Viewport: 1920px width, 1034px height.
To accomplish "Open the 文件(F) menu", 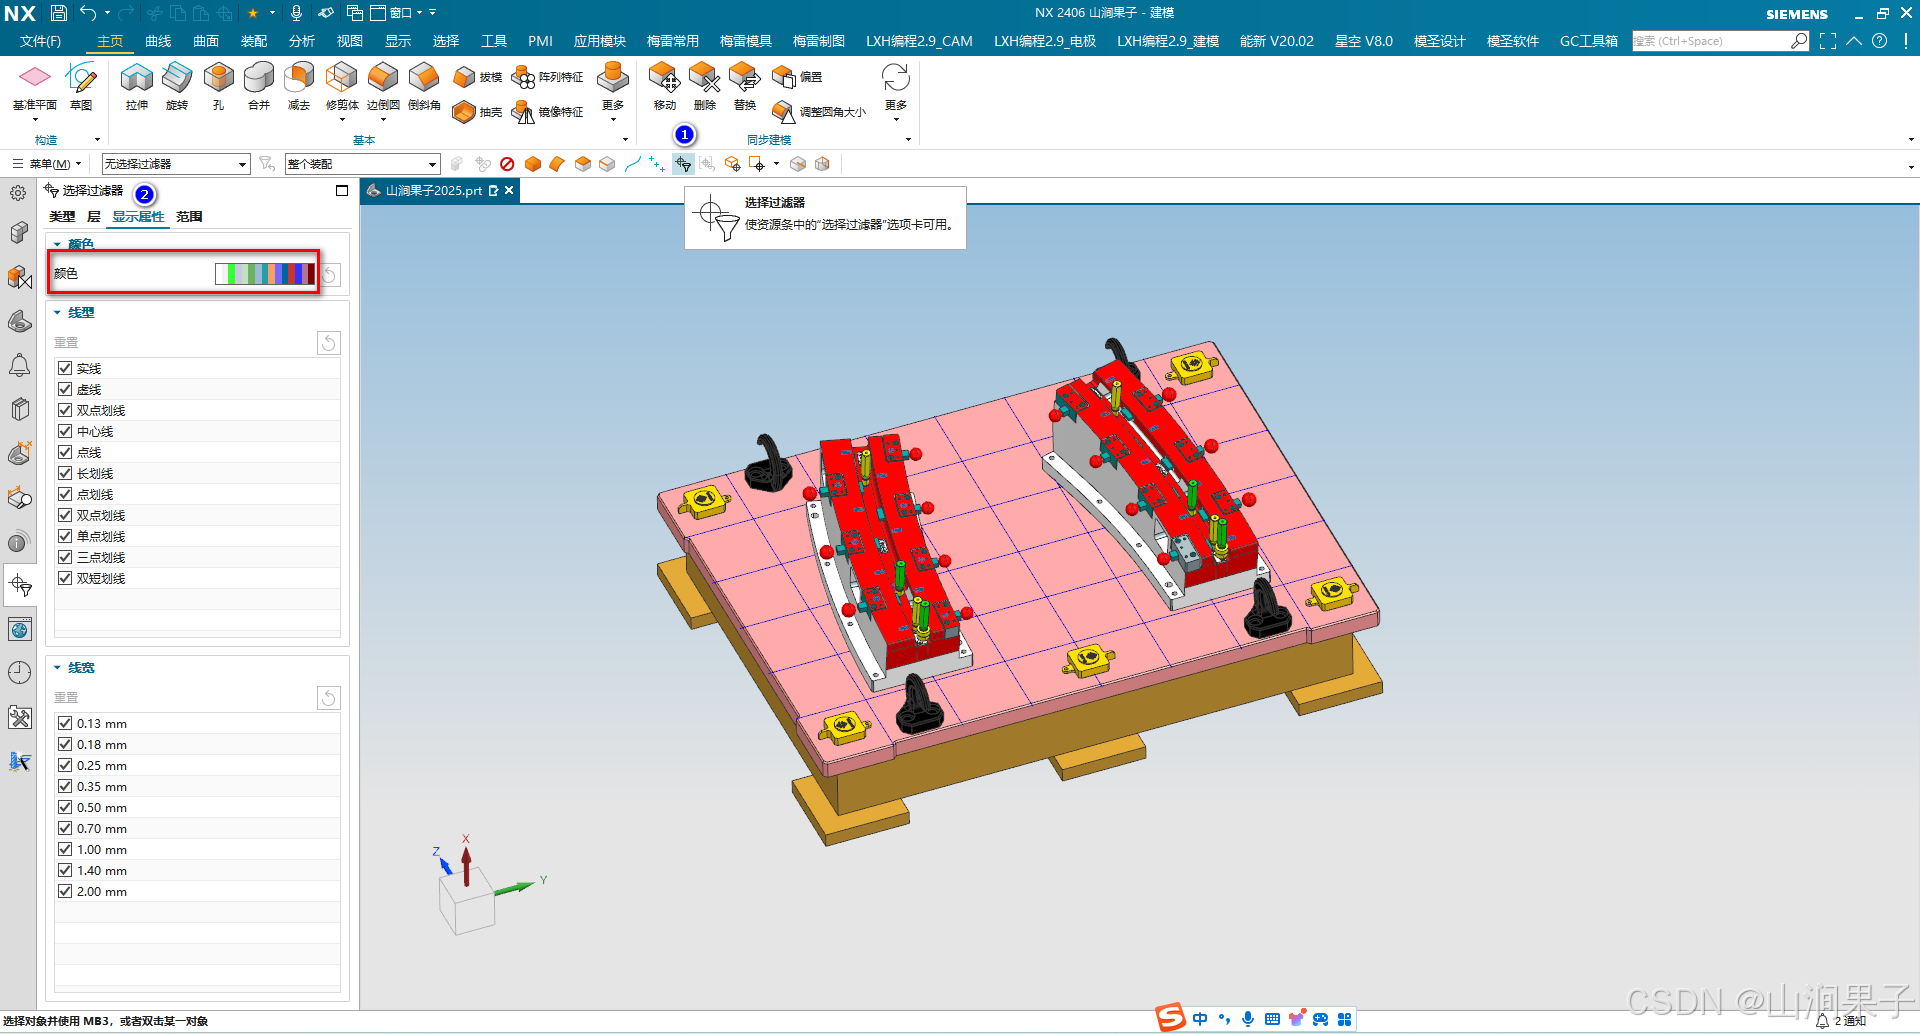I will [40, 41].
